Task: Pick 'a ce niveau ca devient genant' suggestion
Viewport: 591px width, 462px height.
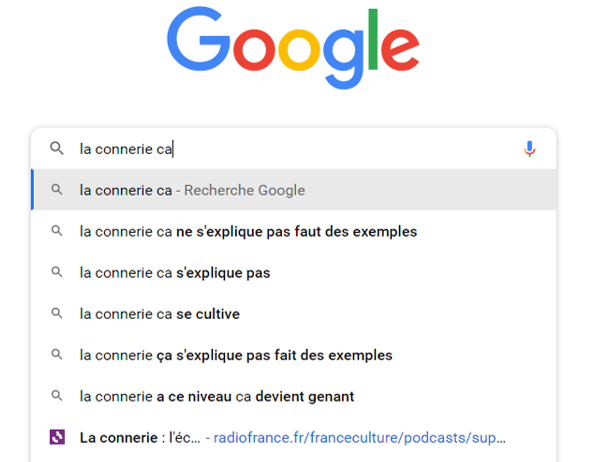Action: pos(294,396)
